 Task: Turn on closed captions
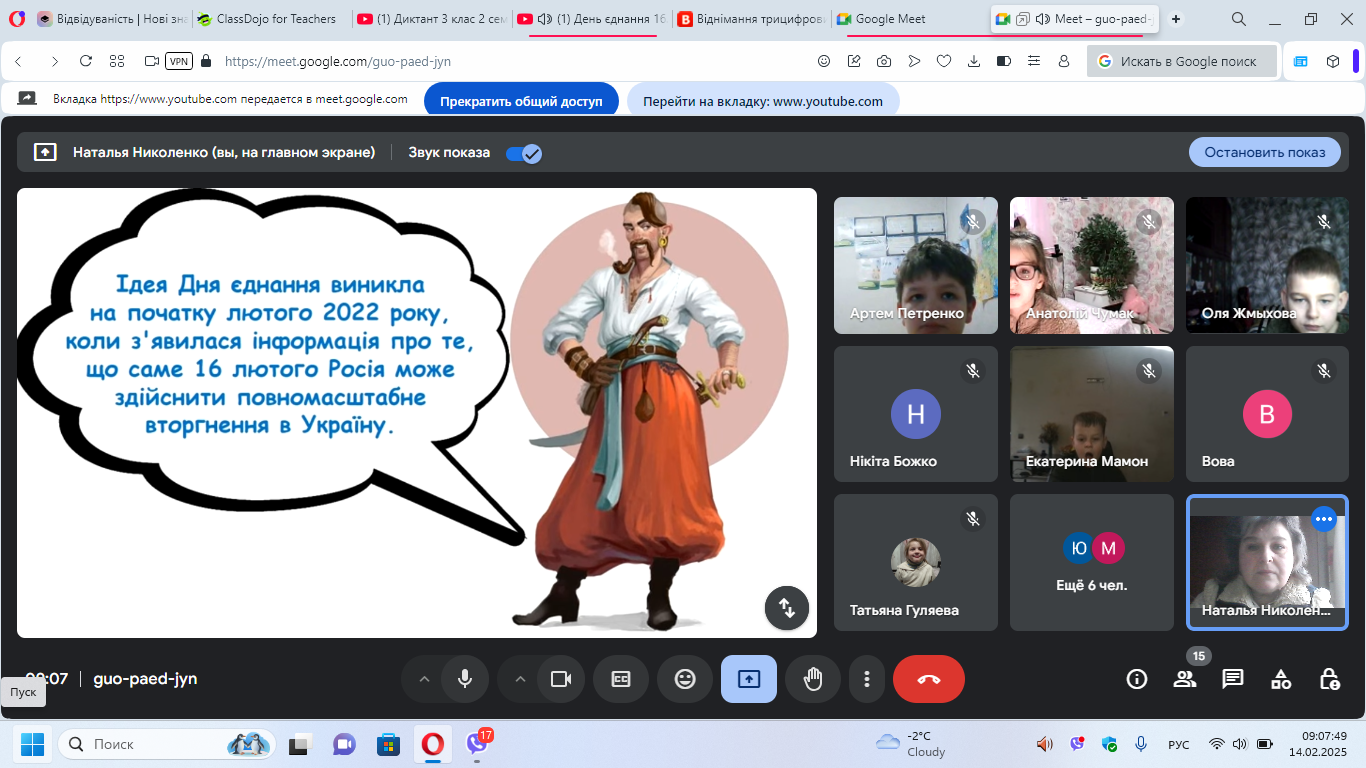click(x=621, y=679)
